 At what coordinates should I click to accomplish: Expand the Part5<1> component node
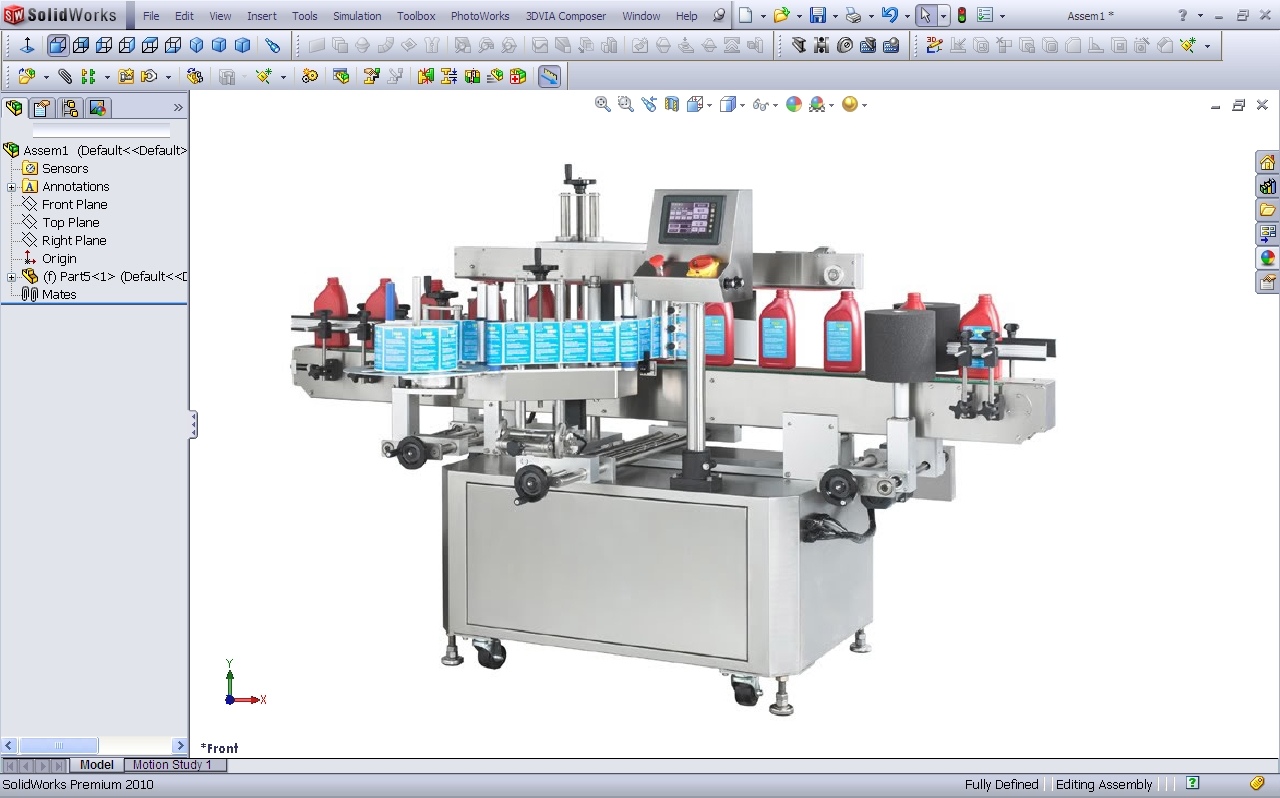pyautogui.click(x=11, y=277)
